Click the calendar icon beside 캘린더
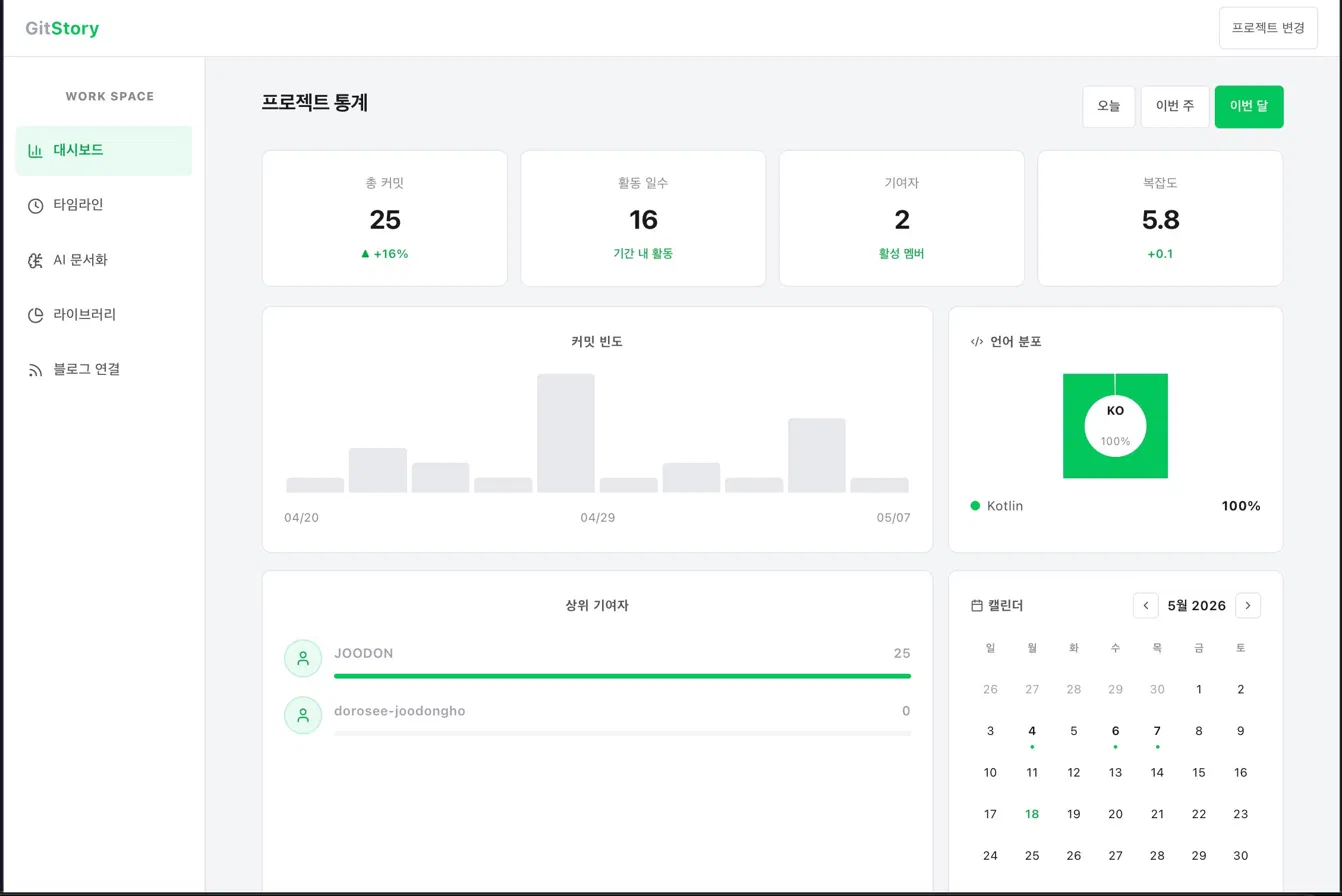 pyautogui.click(x=977, y=606)
